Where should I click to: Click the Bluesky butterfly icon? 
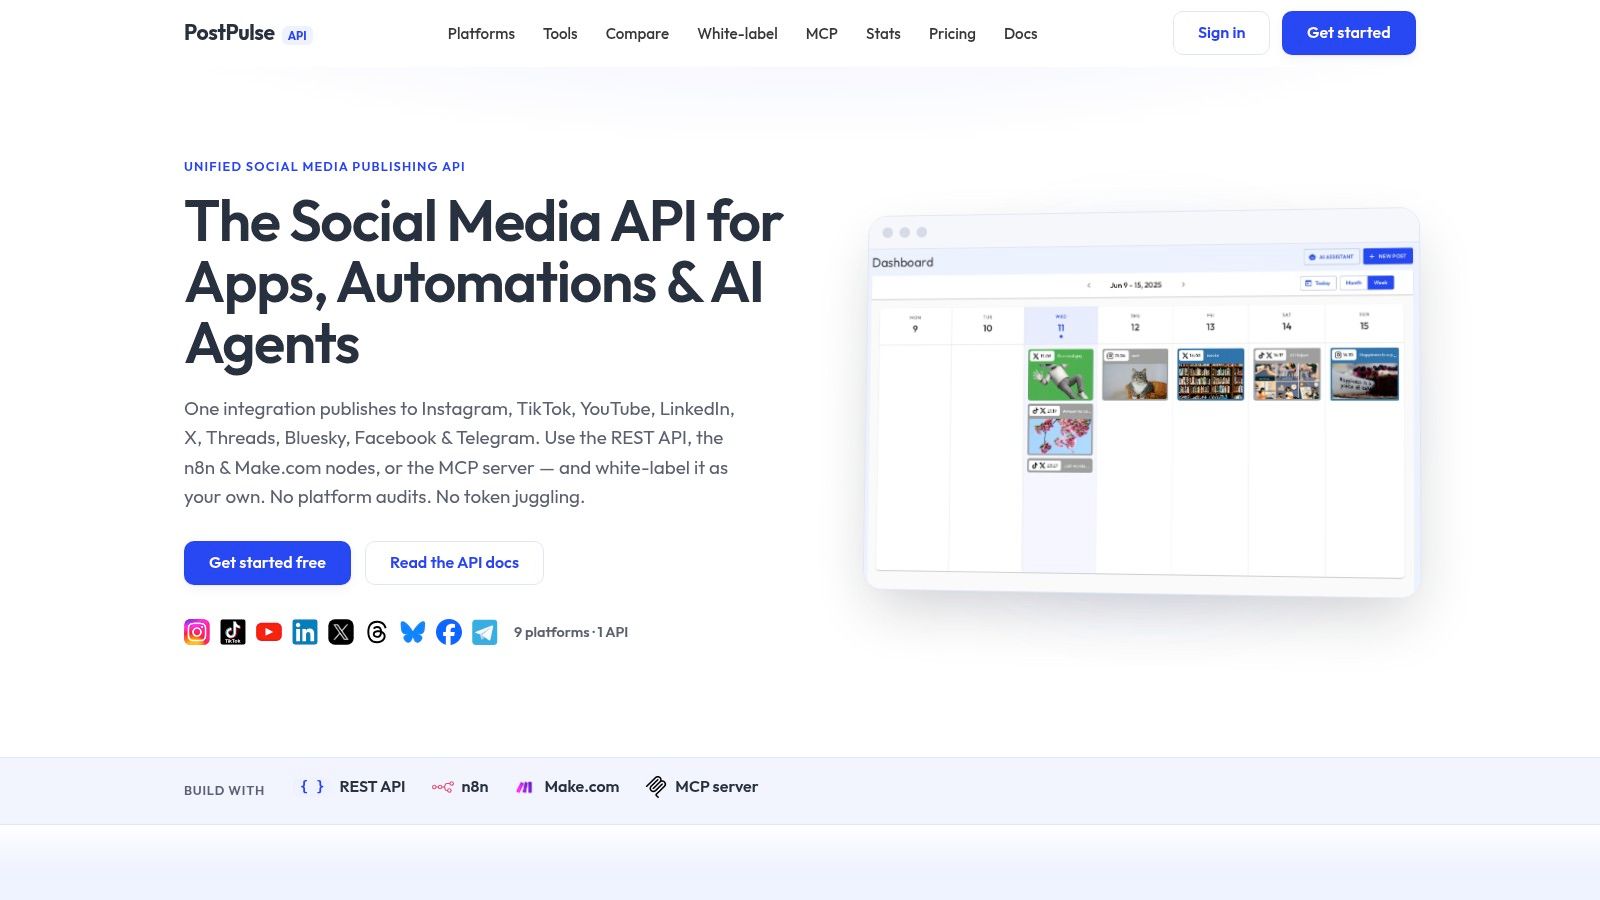[413, 632]
